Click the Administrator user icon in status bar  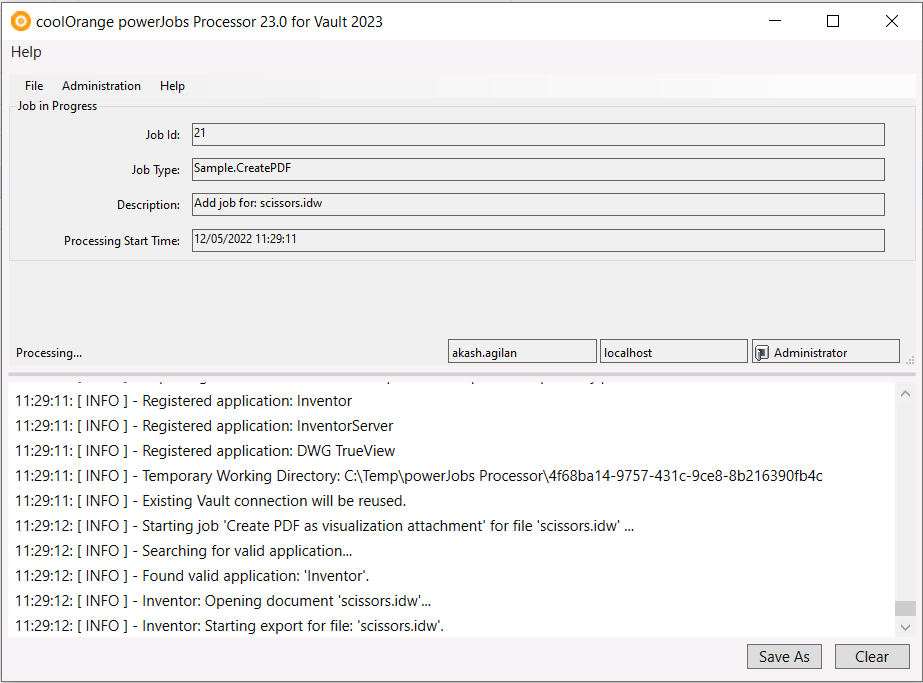click(x=762, y=353)
